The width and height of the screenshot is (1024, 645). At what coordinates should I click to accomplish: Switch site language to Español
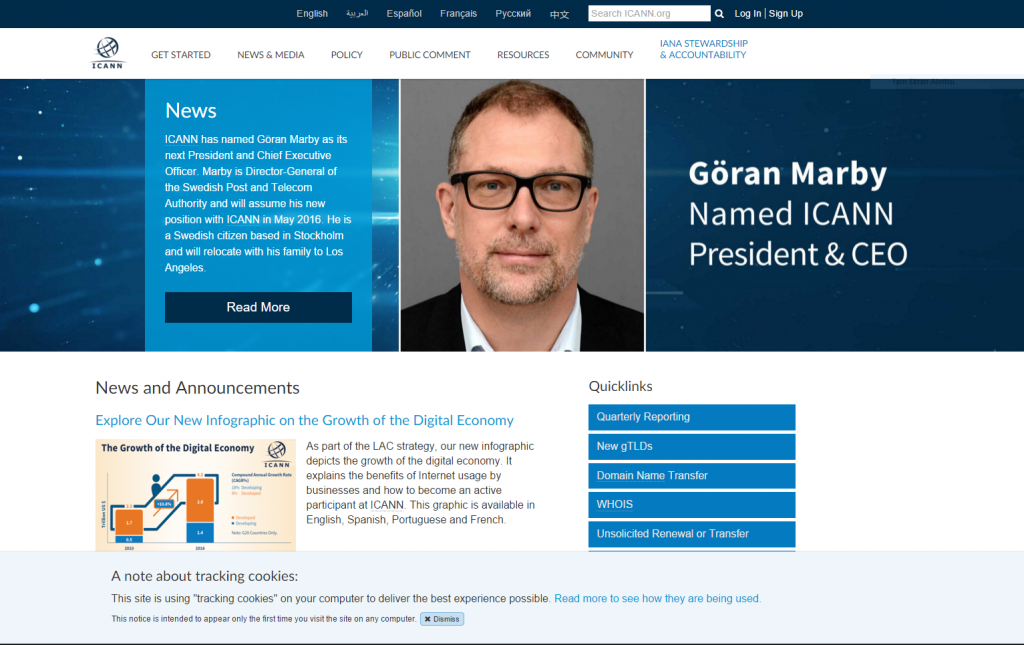(404, 14)
